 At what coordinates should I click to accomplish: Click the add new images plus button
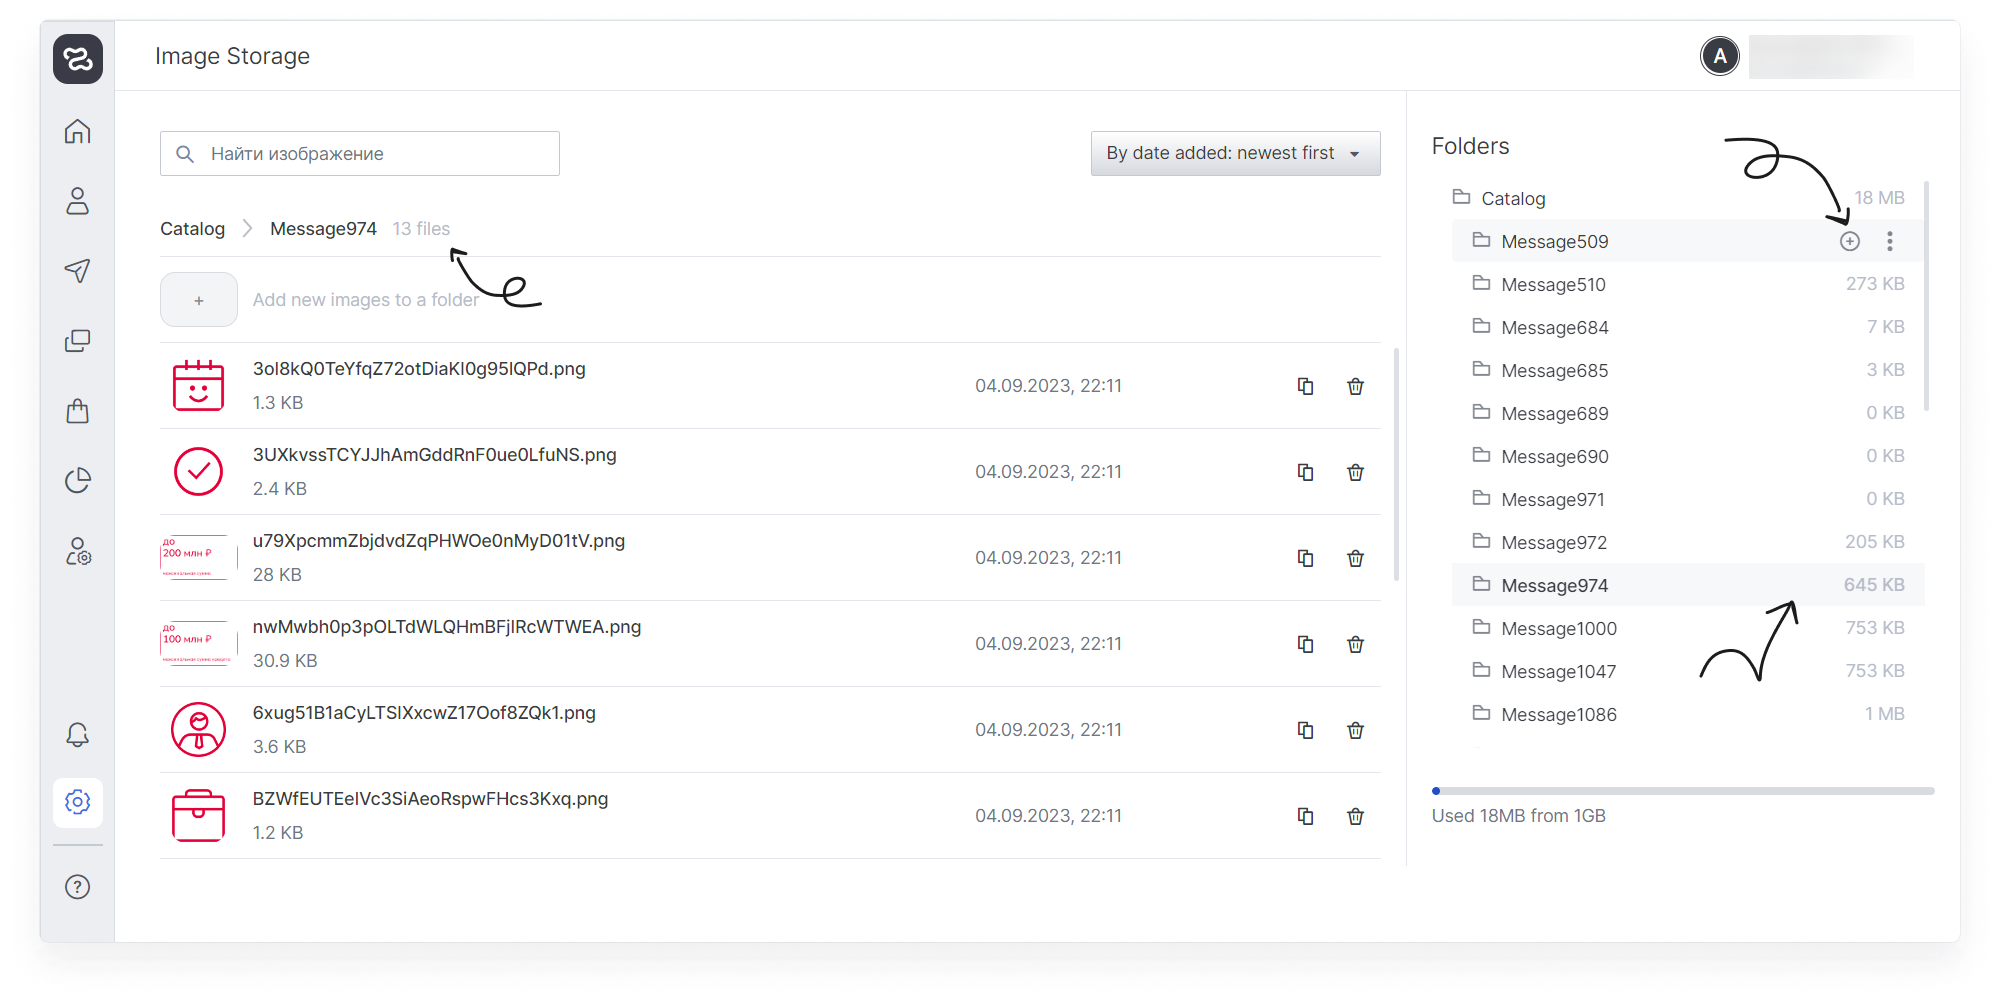(199, 300)
